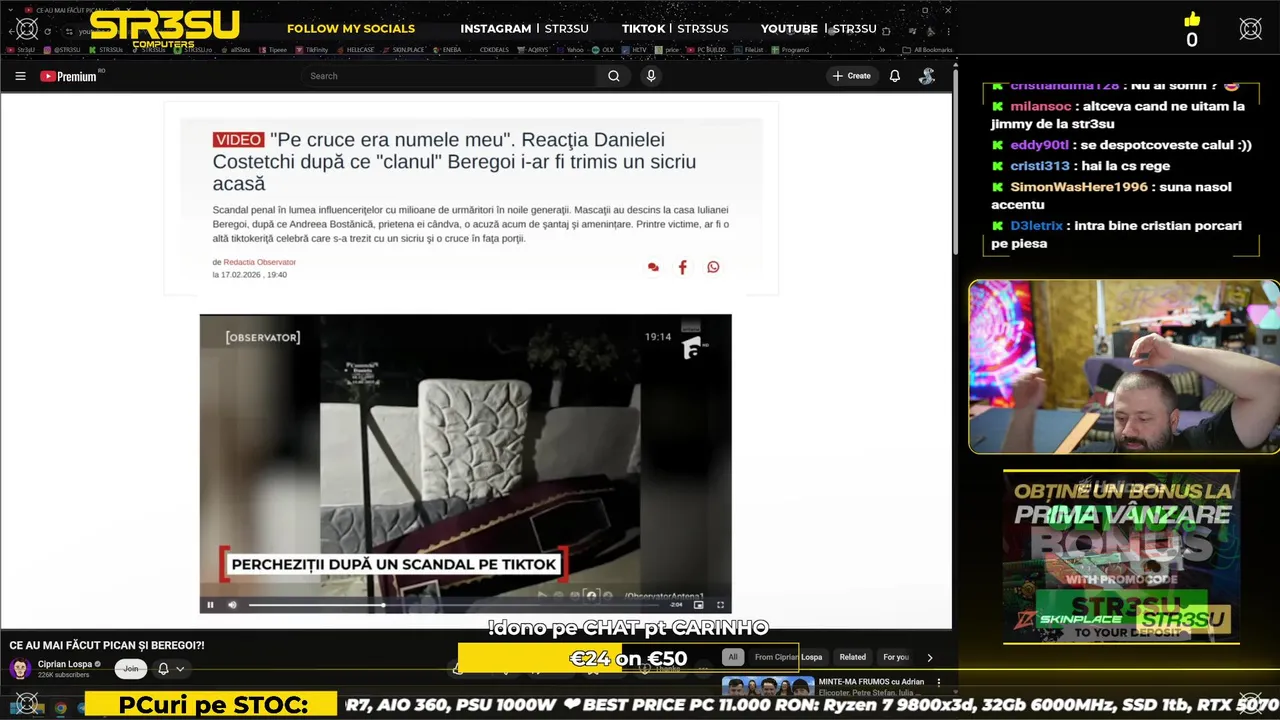The height and width of the screenshot is (720, 1280).
Task: Open options for MINTE-MA FRUMOS video
Action: pyautogui.click(x=938, y=682)
